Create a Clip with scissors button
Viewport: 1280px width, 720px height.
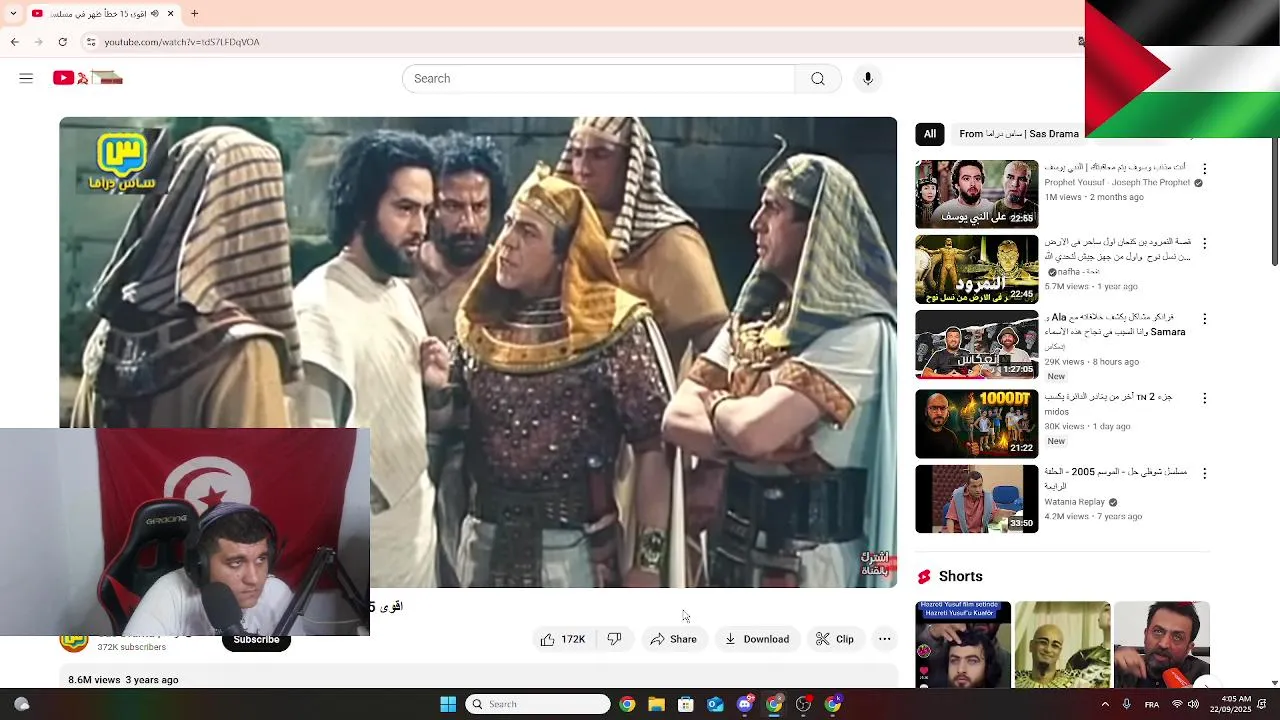tap(835, 639)
